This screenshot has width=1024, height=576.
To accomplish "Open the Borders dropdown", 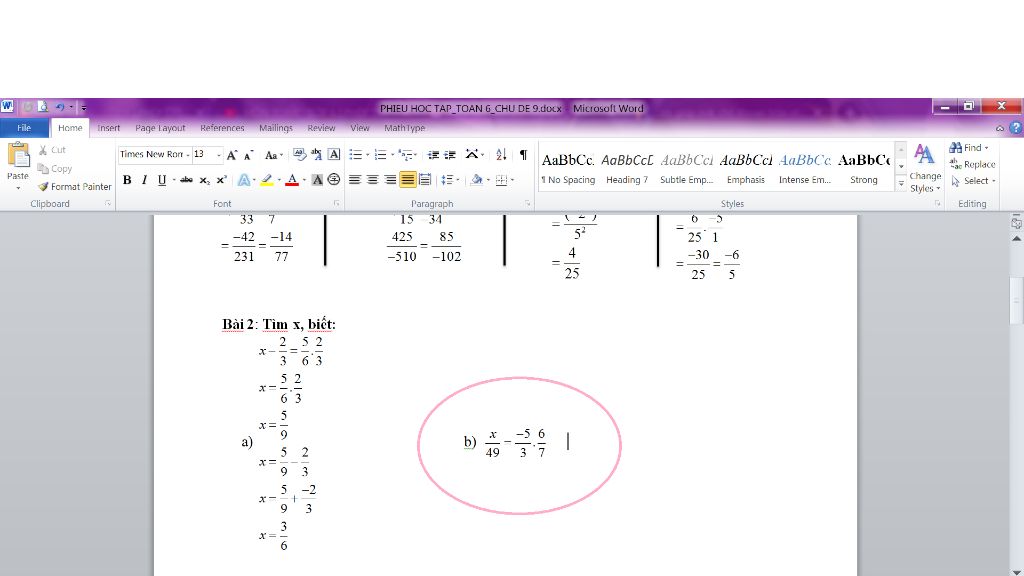I will [513, 180].
